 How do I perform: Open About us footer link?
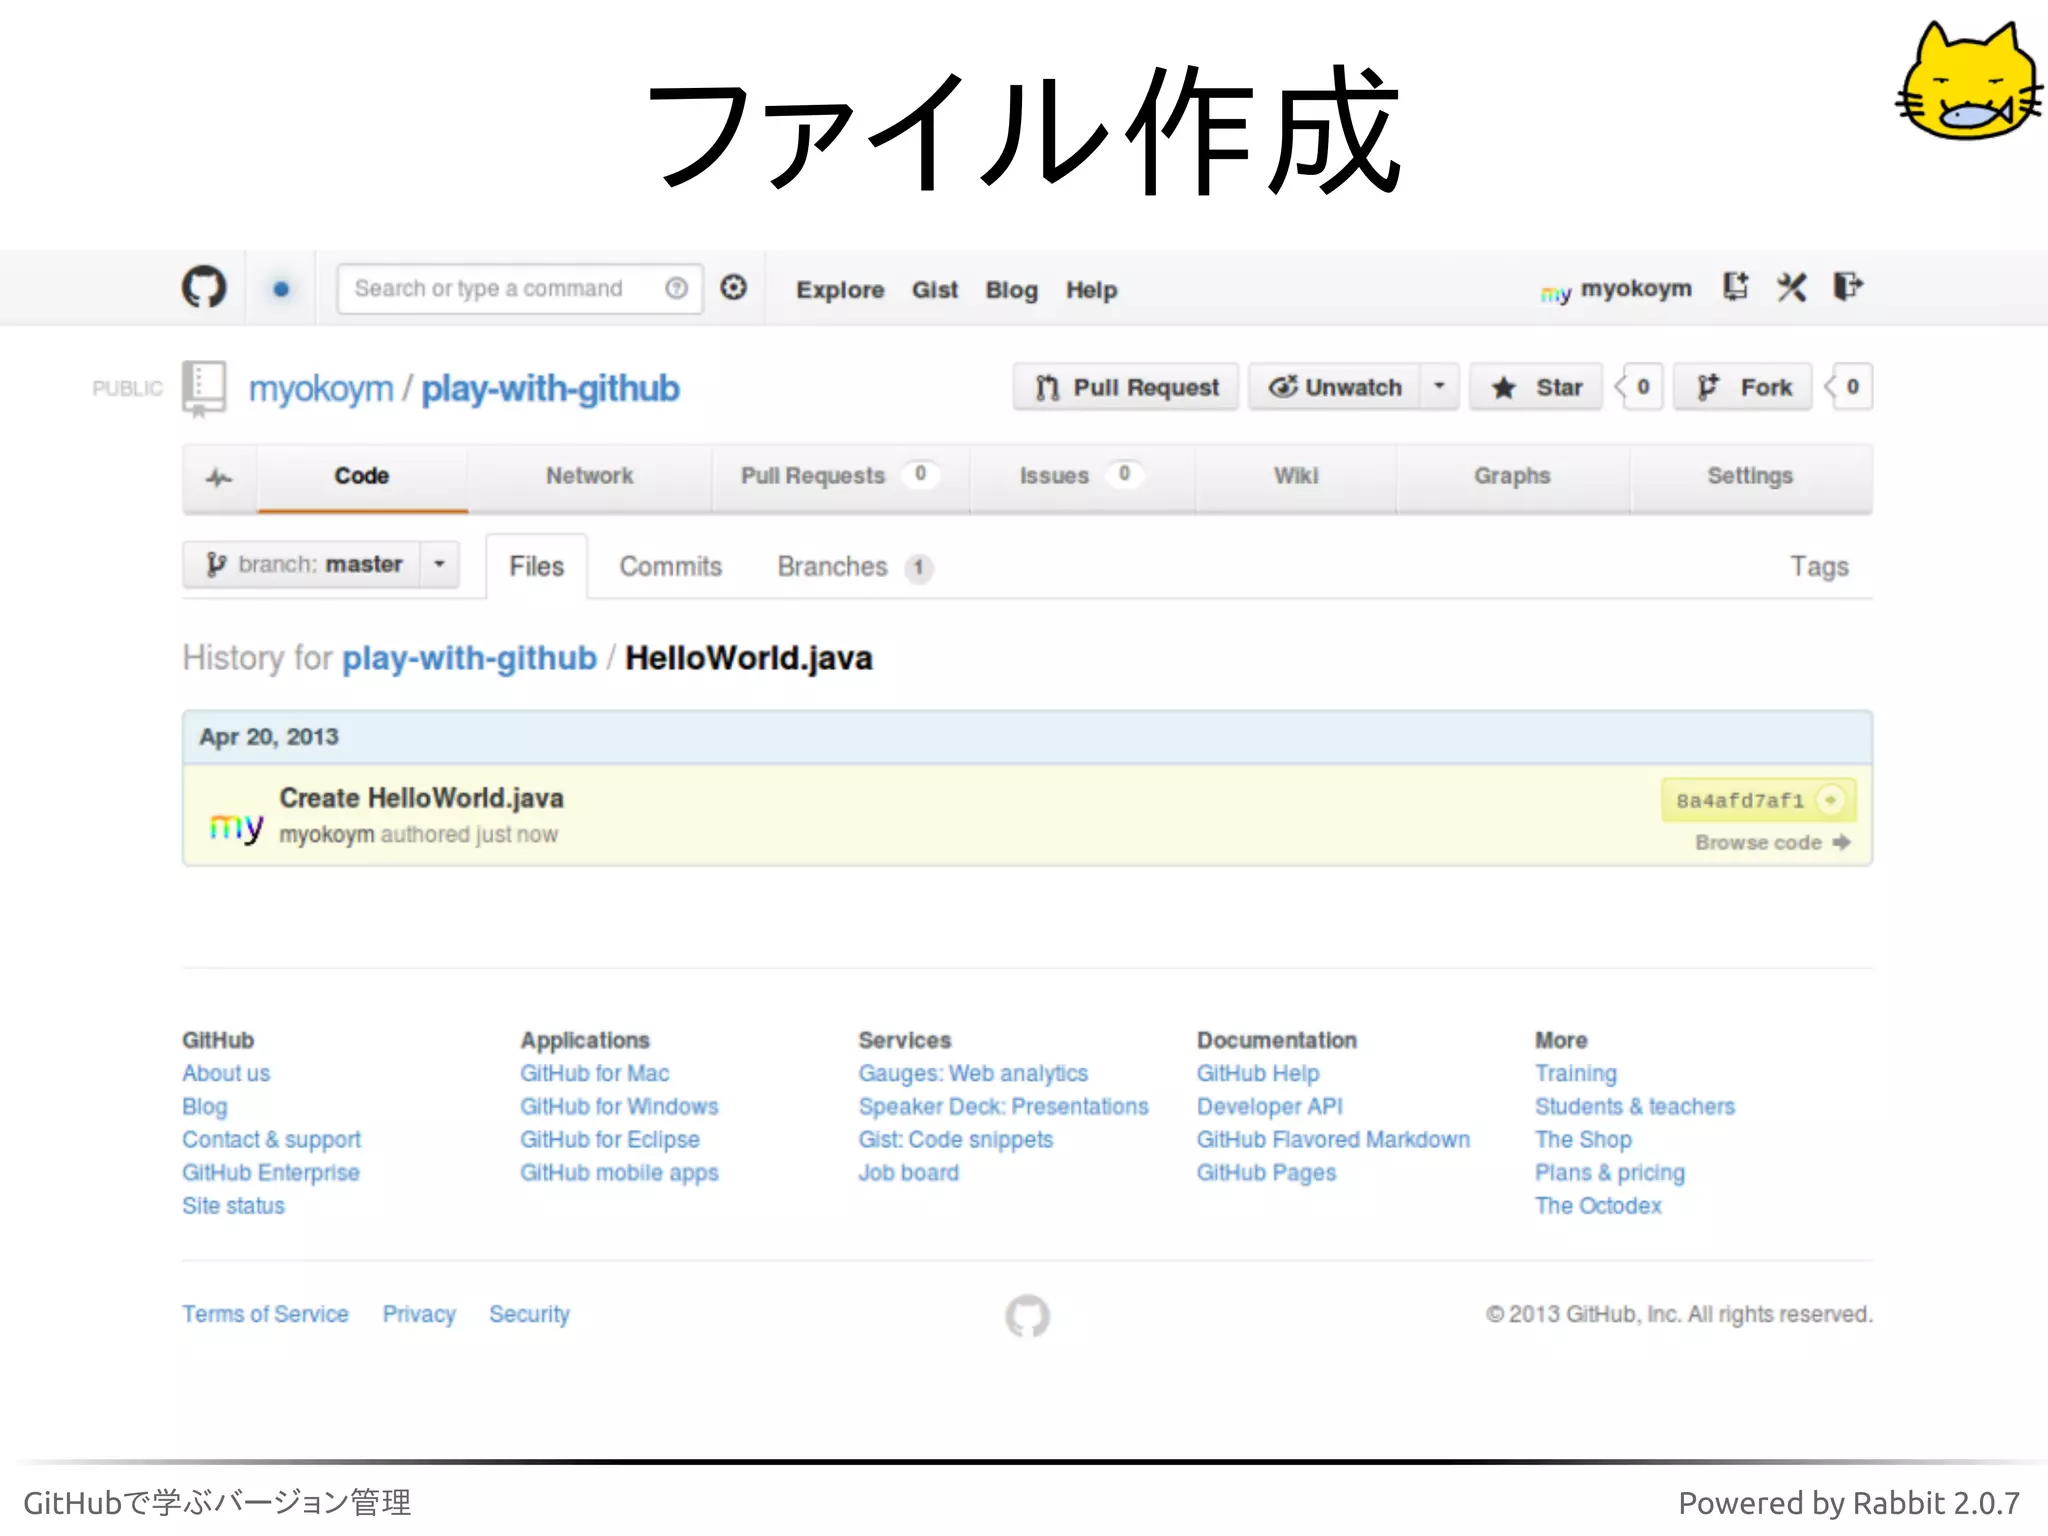(x=226, y=1074)
